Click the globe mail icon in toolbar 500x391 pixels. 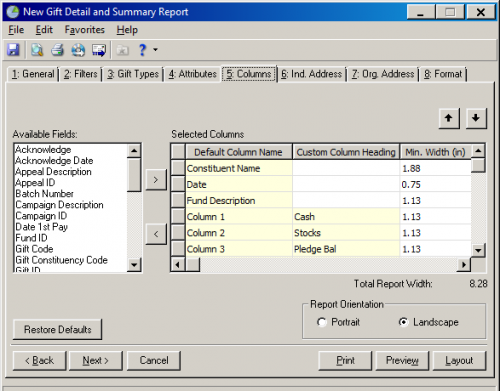[78, 50]
